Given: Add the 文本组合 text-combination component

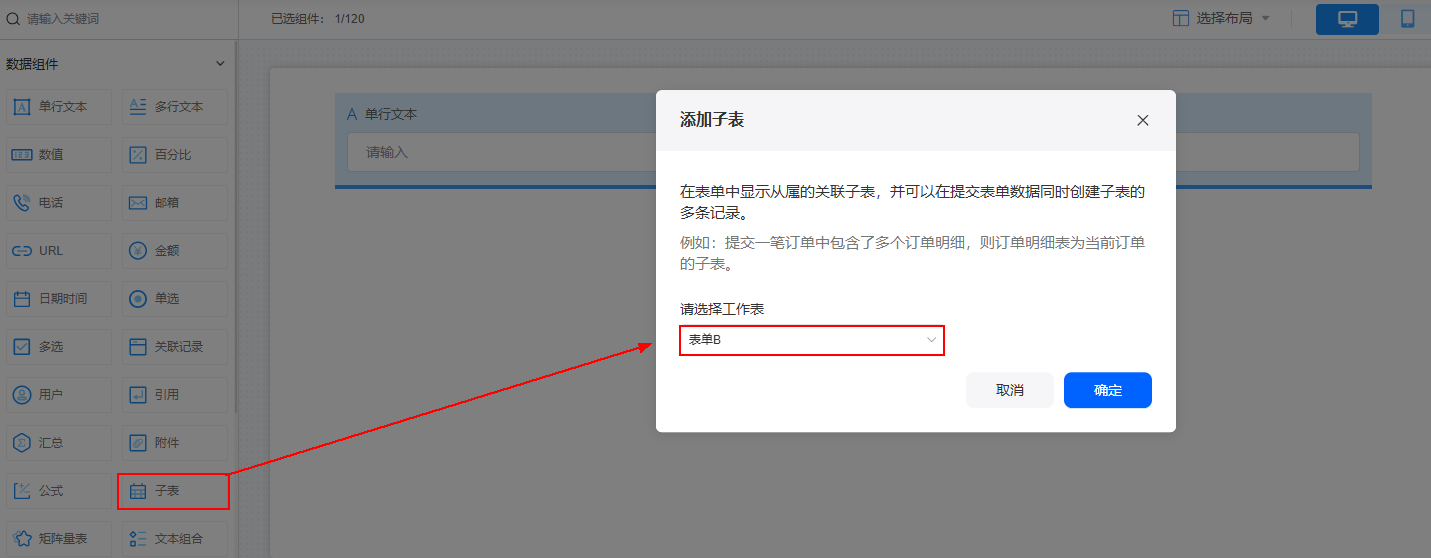Looking at the screenshot, I should pyautogui.click(x=175, y=539).
